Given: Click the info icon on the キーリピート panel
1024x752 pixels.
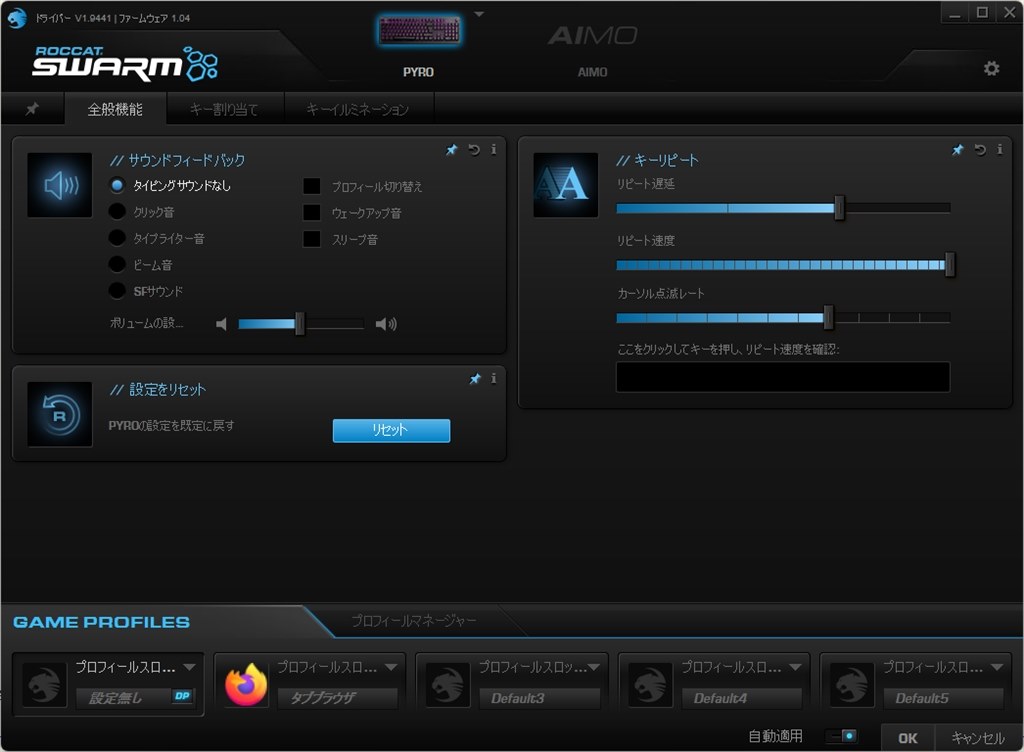Looking at the screenshot, I should point(999,150).
